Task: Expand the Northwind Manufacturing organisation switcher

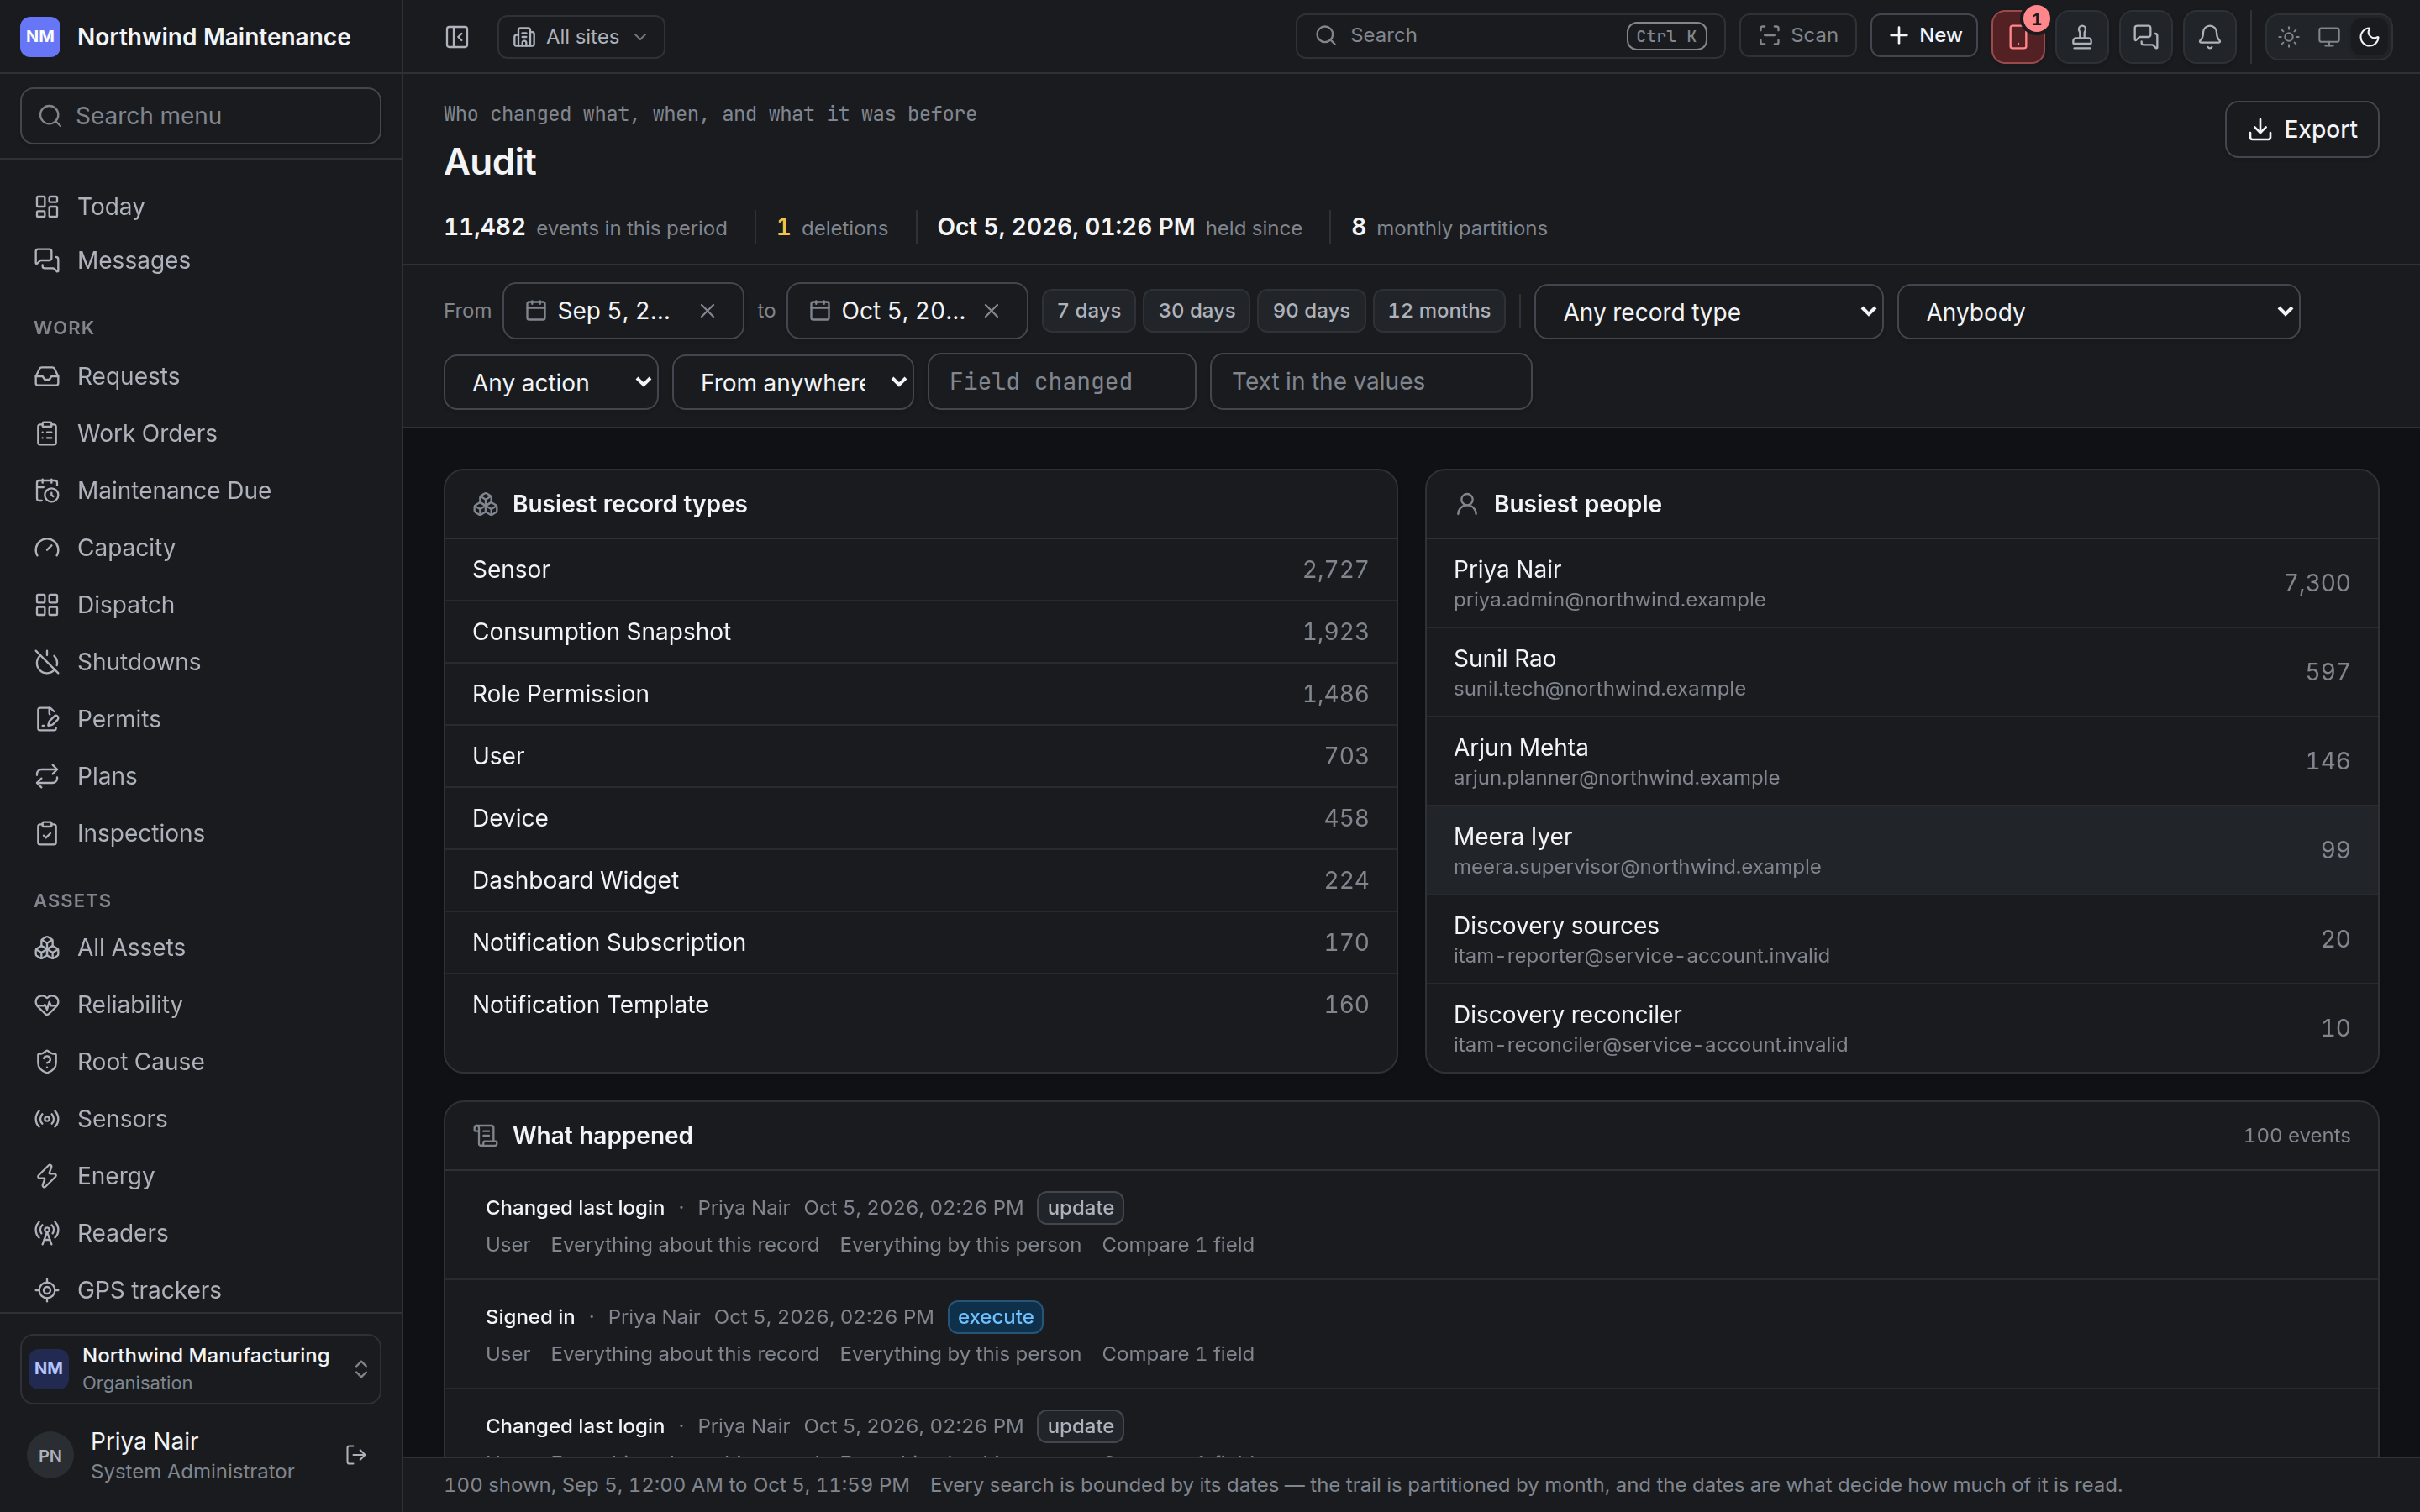Action: pyautogui.click(x=201, y=1368)
